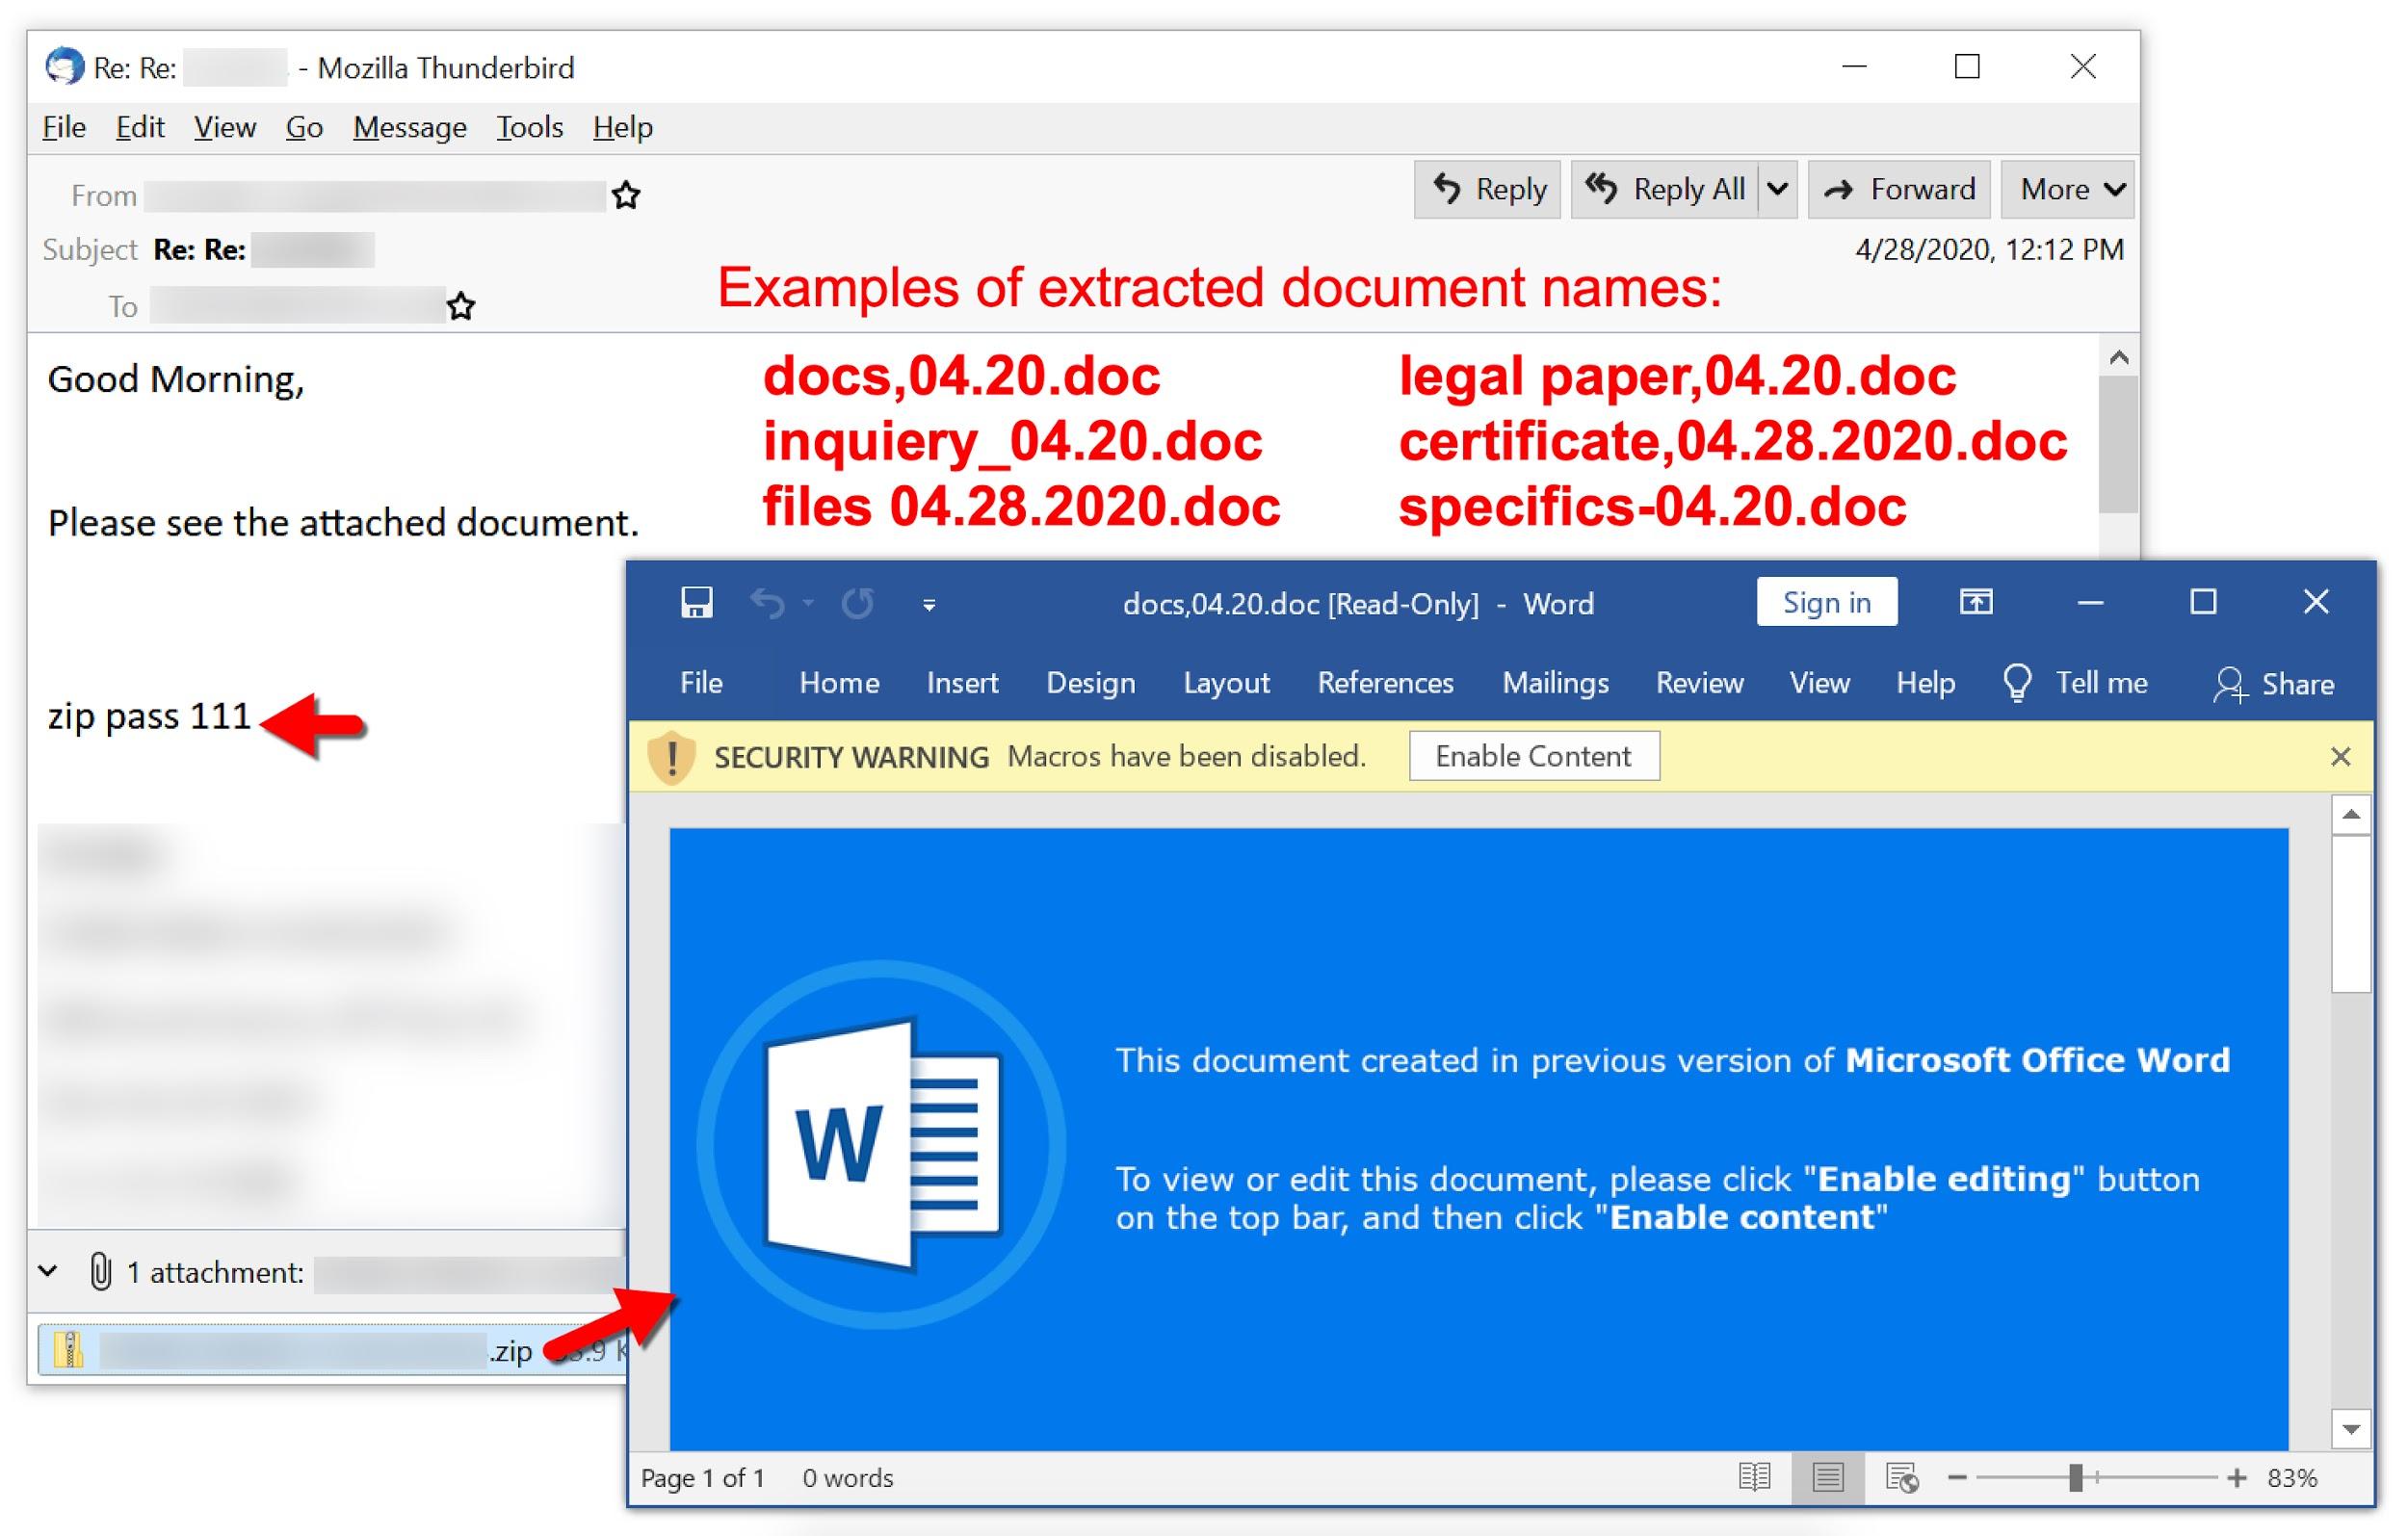Click the zoom out minus button
Viewport: 2408px width, 1536px height.
coord(1957,1477)
